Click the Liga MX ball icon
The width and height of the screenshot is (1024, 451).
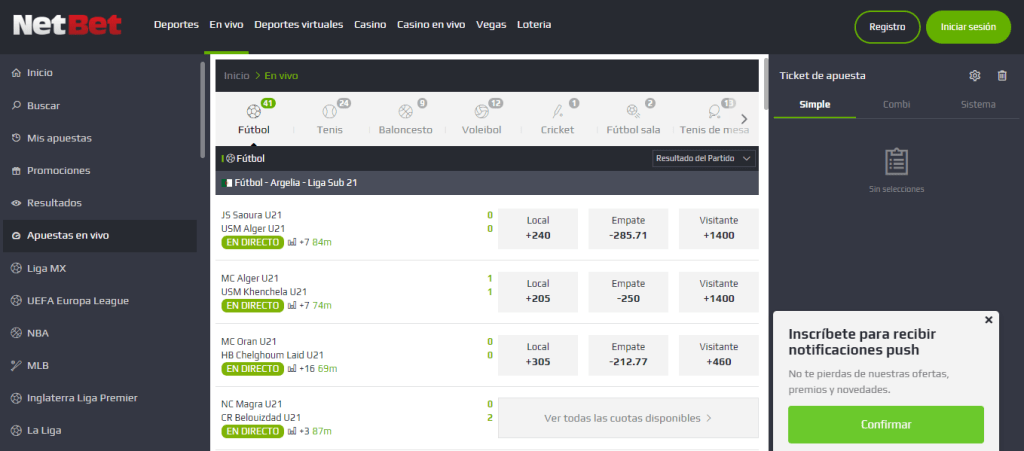pyautogui.click(x=16, y=268)
